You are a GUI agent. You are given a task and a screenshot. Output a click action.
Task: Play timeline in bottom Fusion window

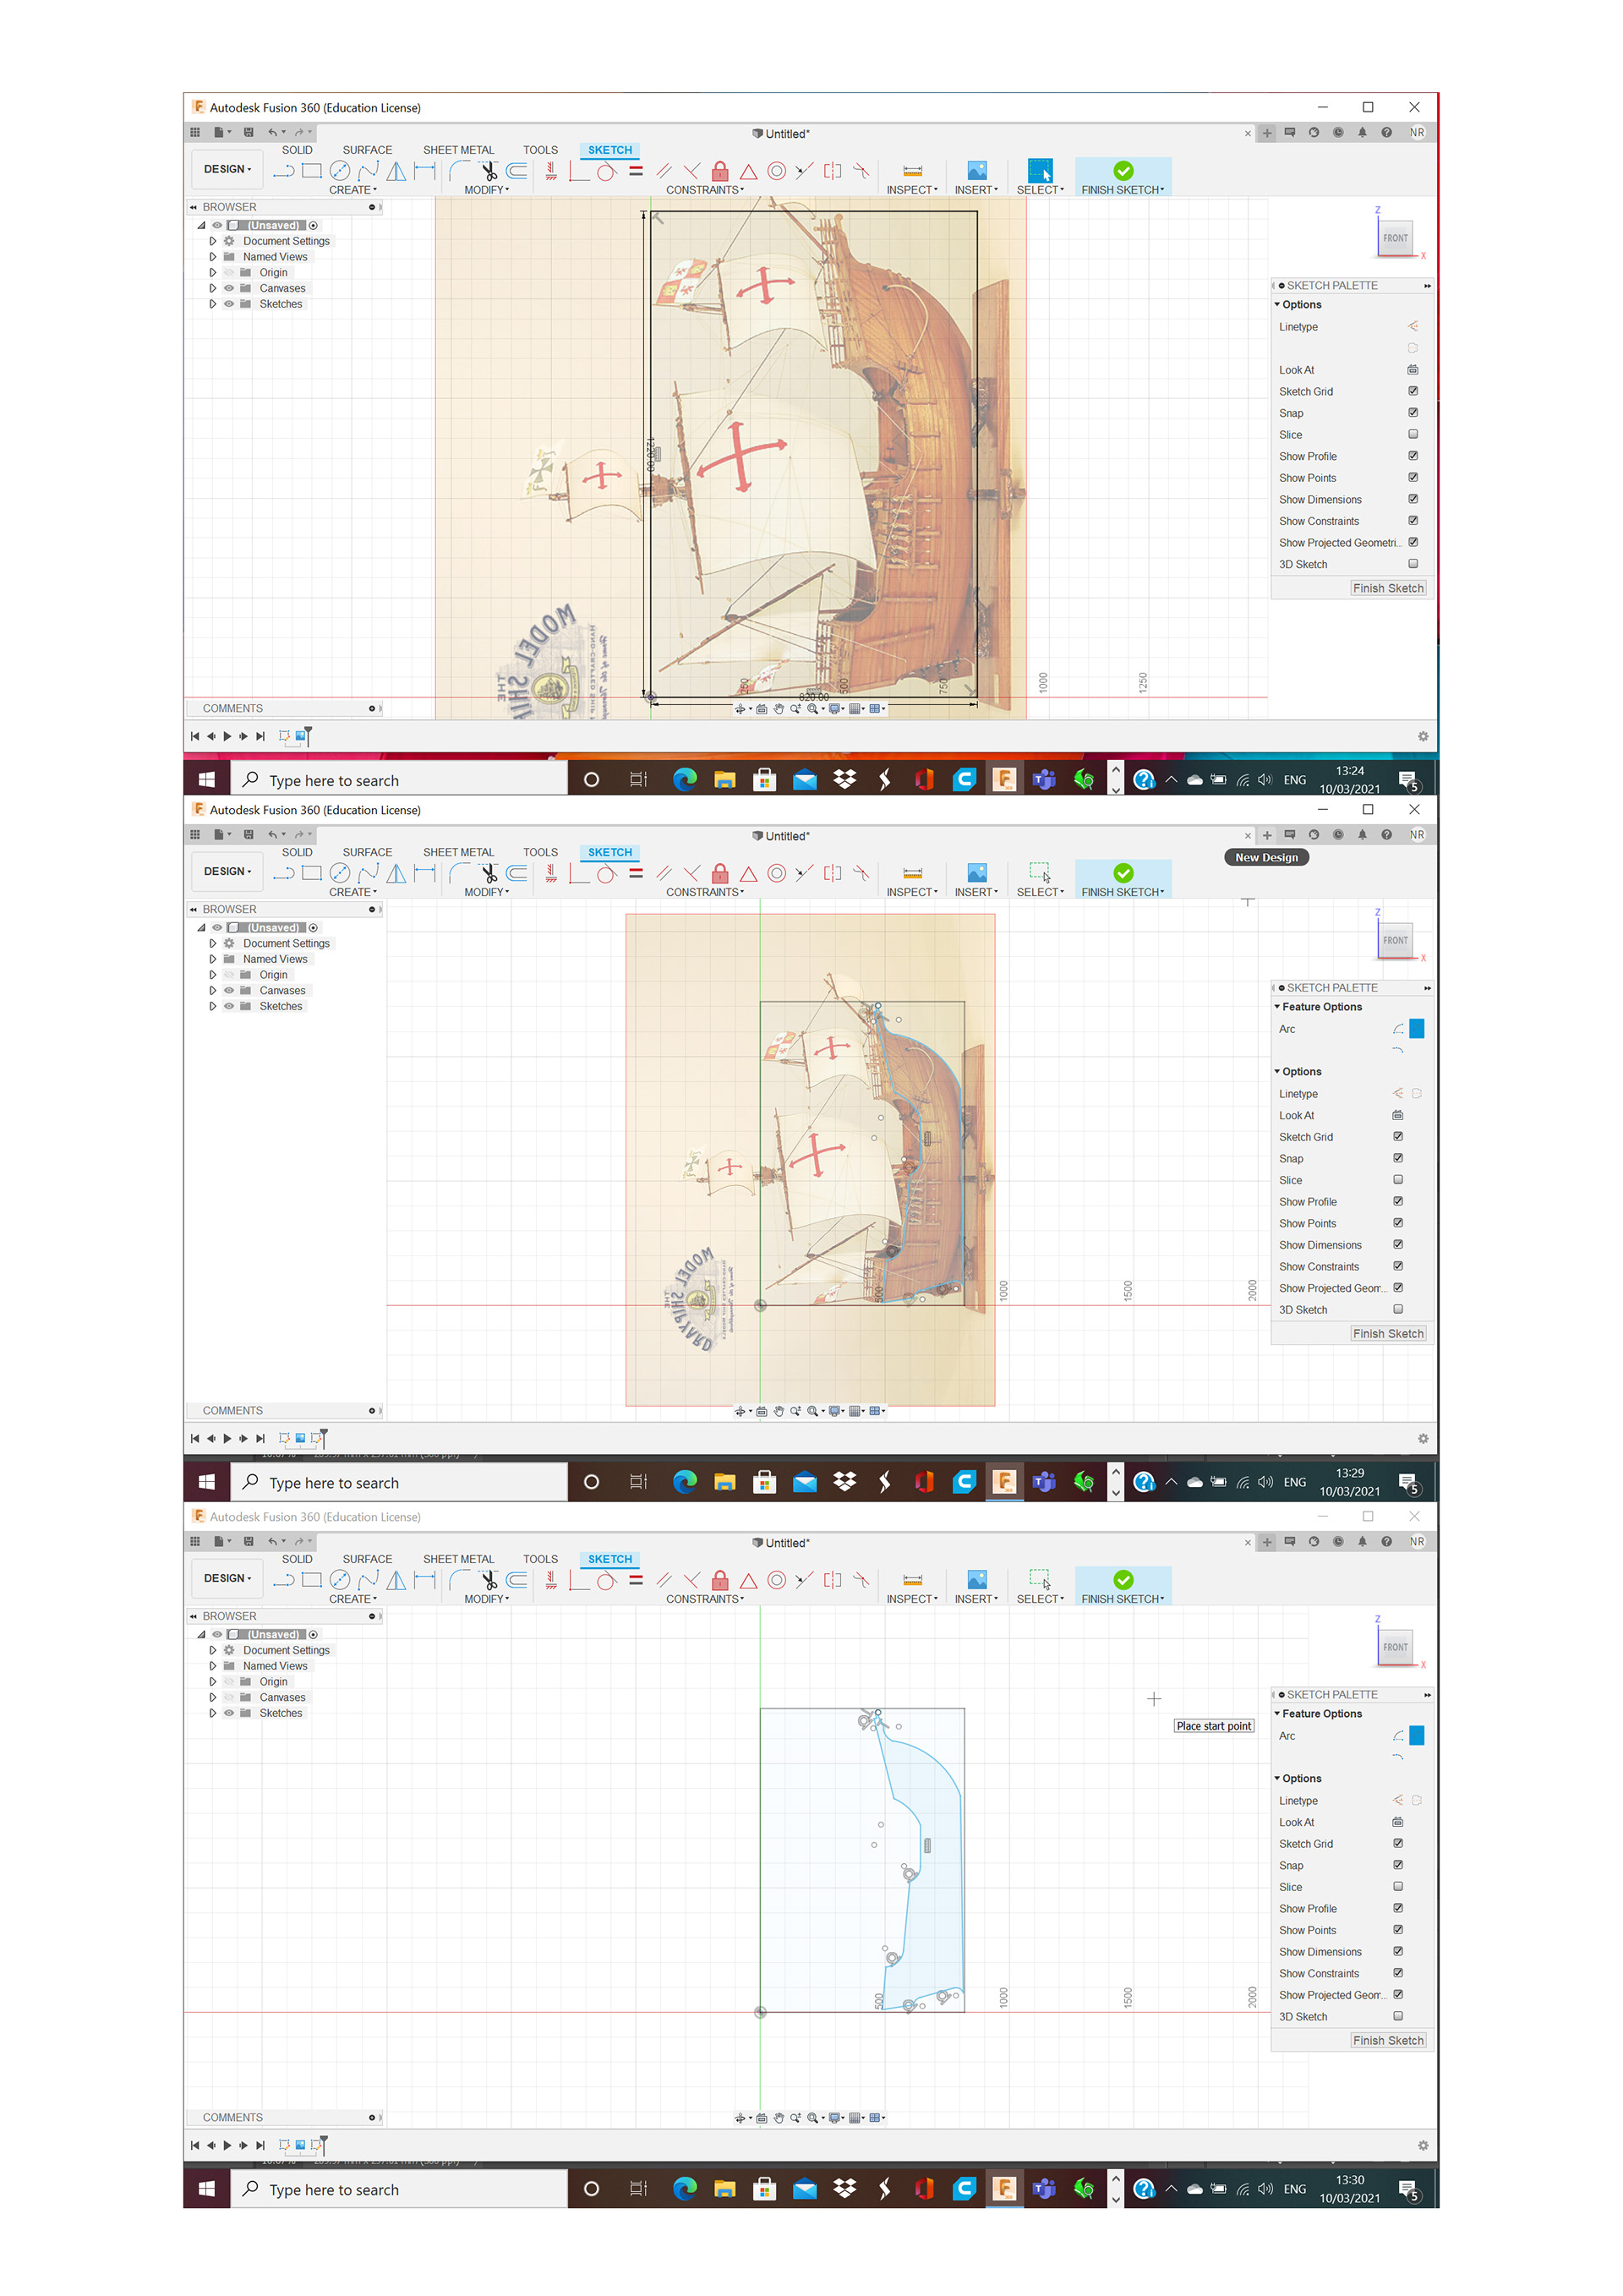tap(227, 2145)
